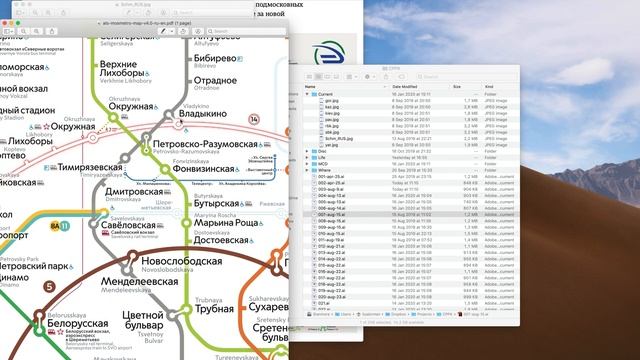
Task: Open Finder group-by dropdown
Action: [351, 76]
